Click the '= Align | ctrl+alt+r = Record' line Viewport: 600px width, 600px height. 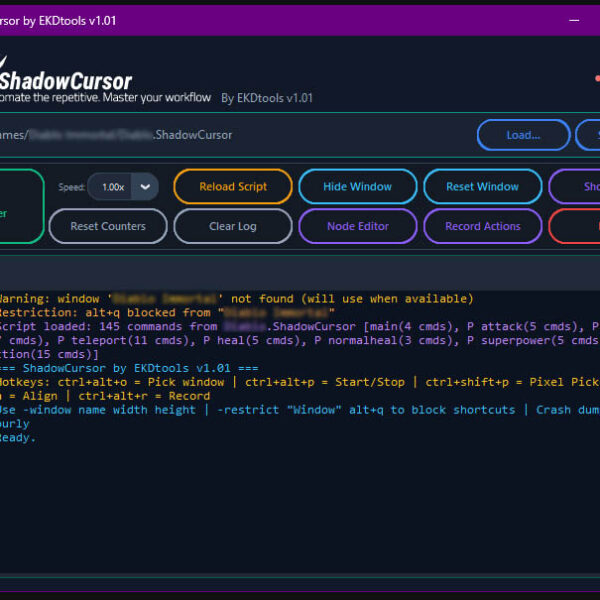pyautogui.click(x=105, y=396)
